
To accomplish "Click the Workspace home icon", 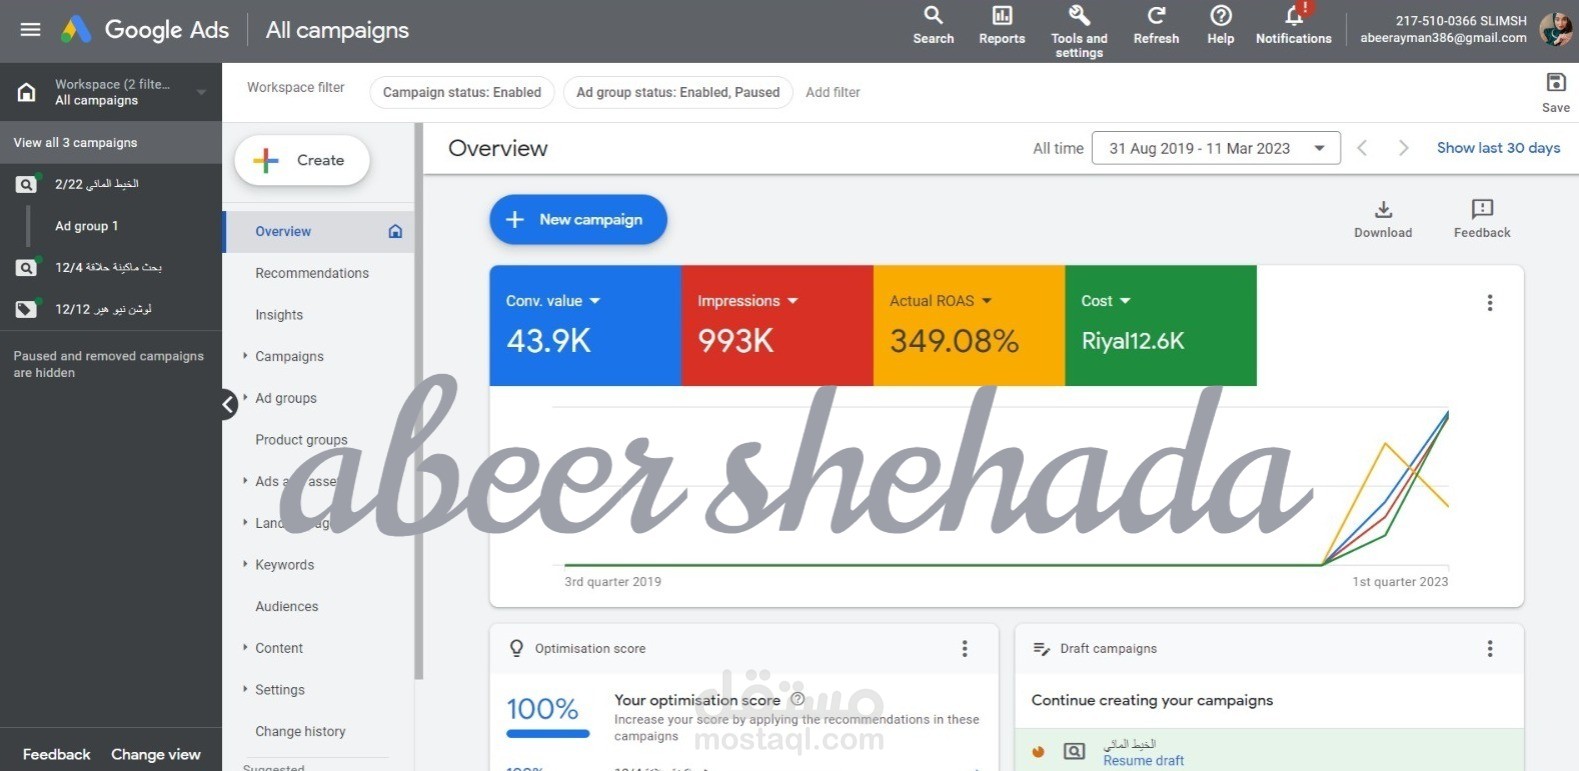I will pos(27,93).
